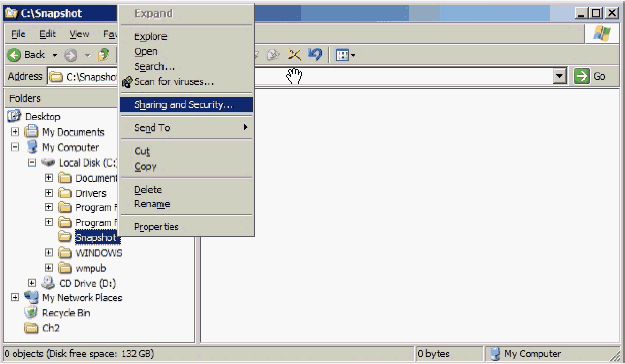625x364 pixels.
Task: Click the Go green arrow icon
Action: click(582, 76)
